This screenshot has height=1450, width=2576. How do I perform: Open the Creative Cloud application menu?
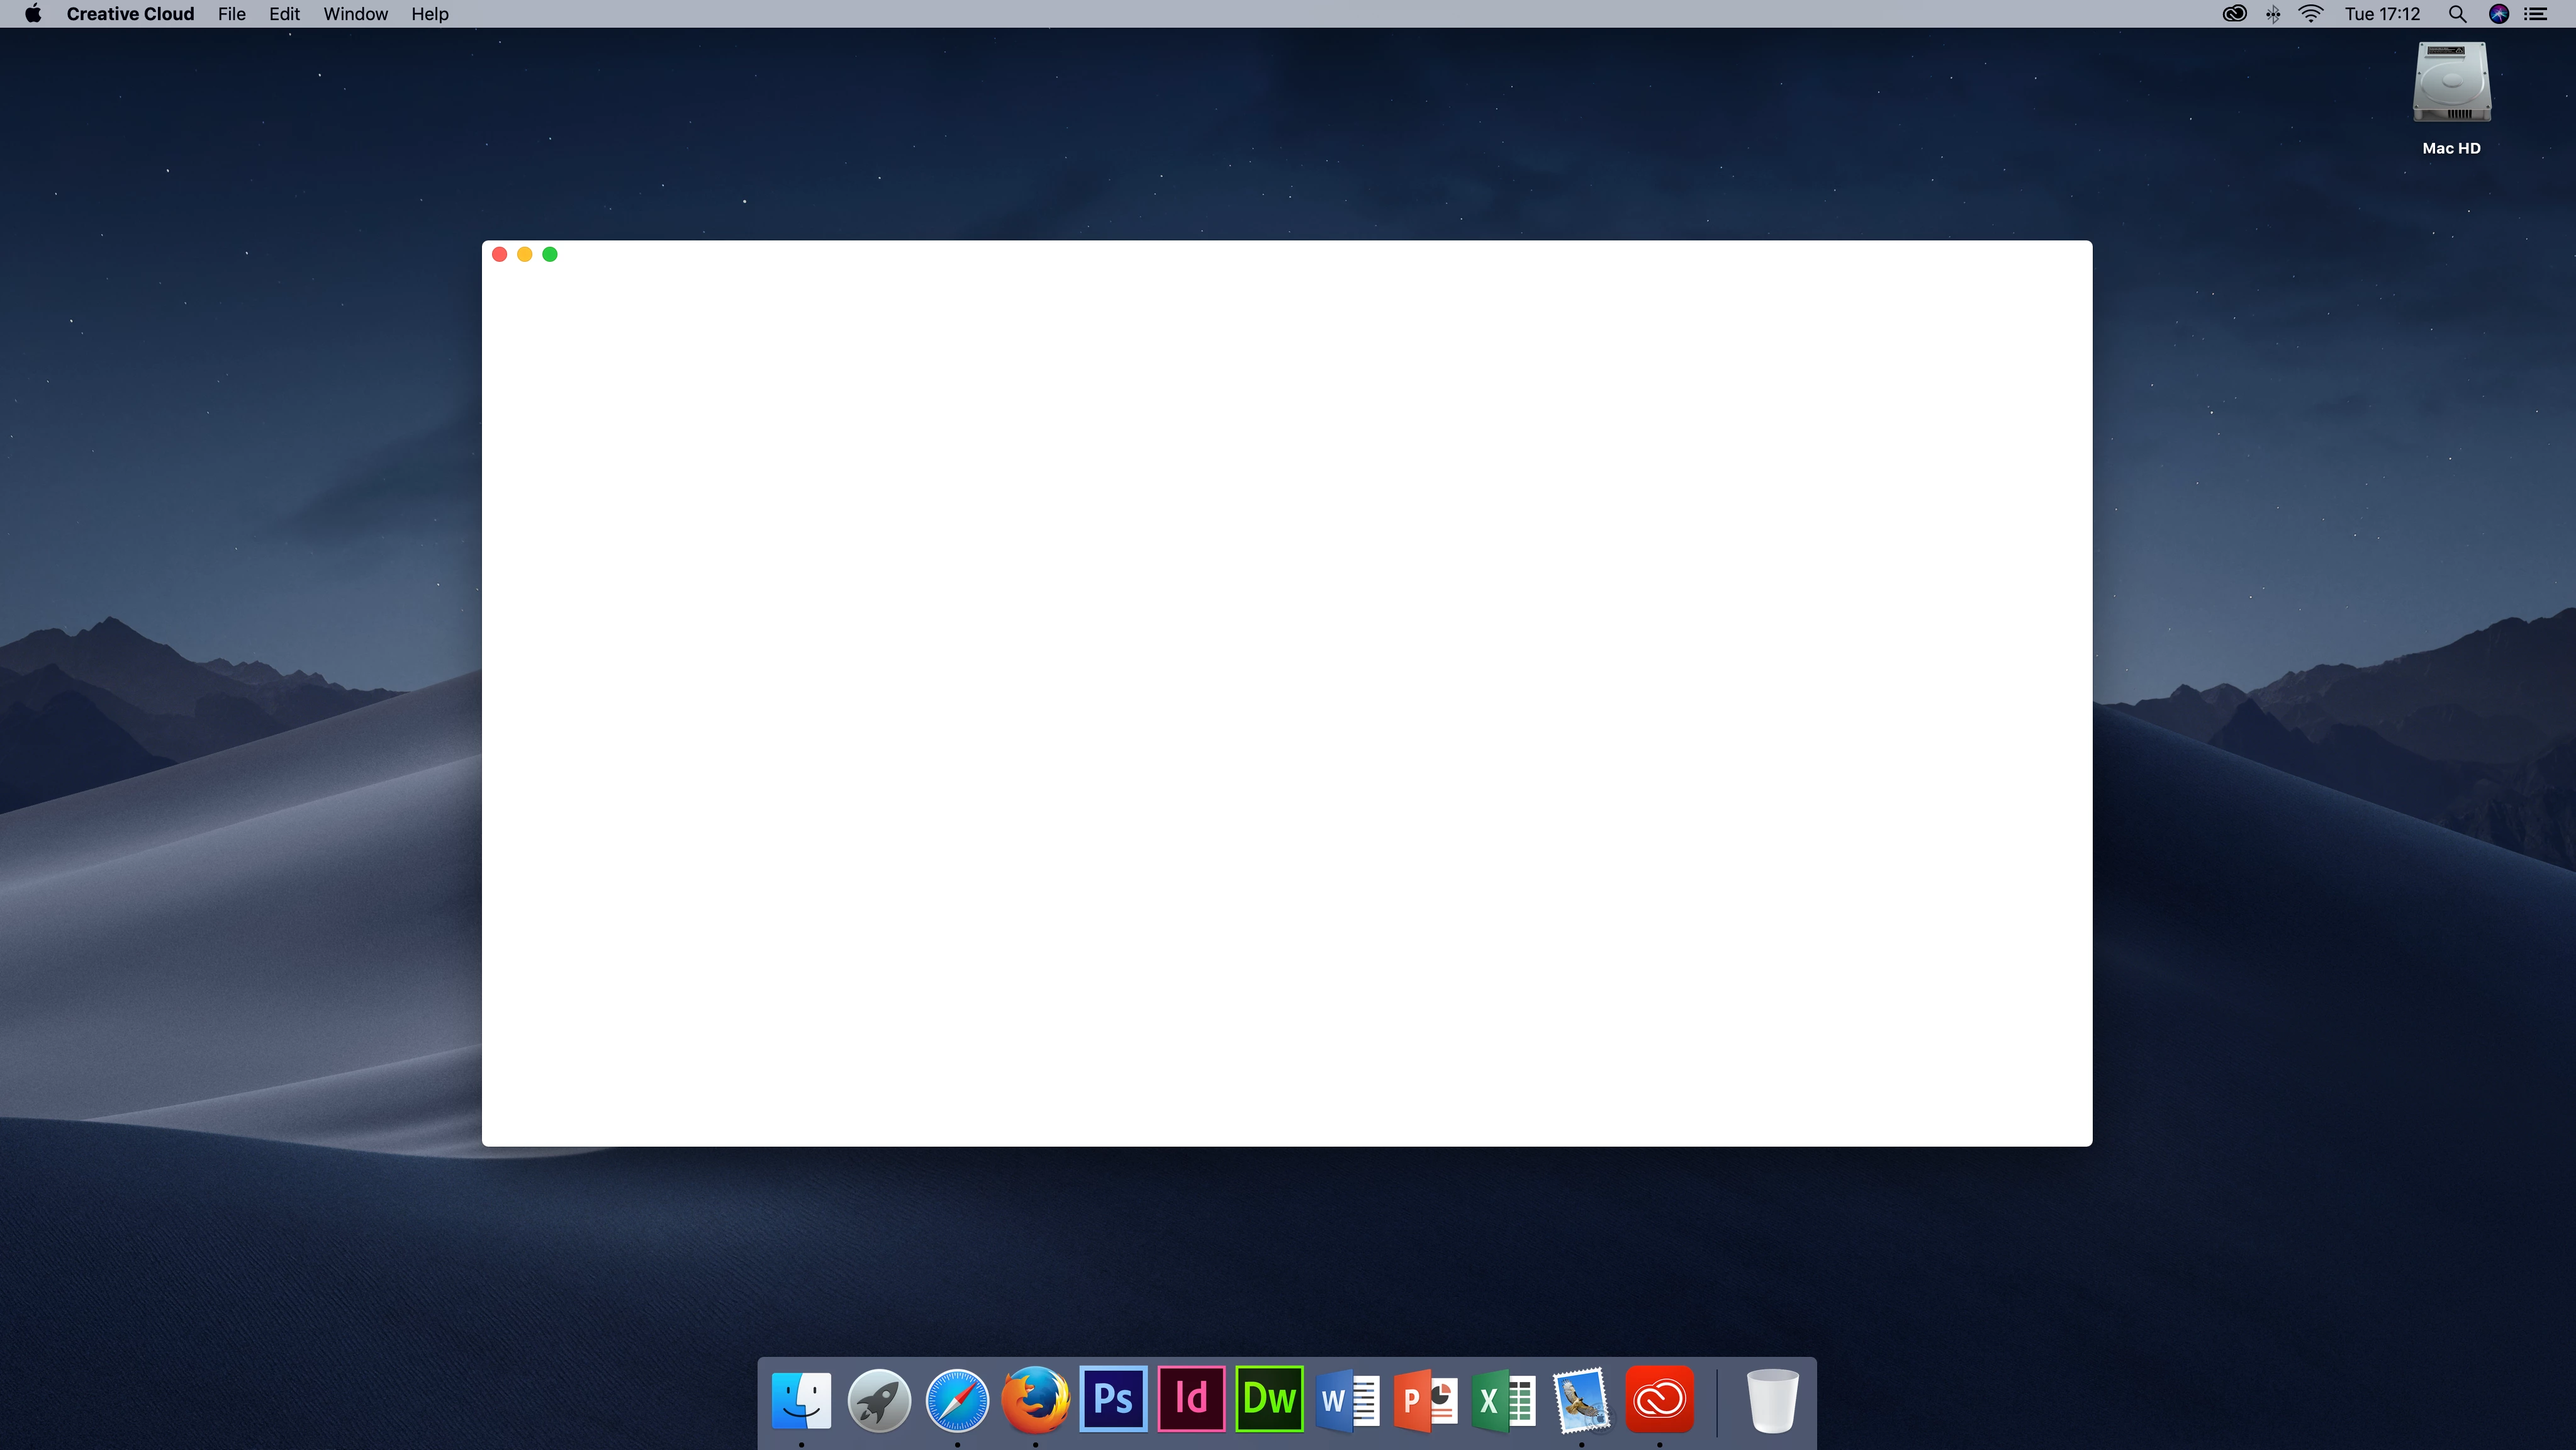tap(130, 14)
